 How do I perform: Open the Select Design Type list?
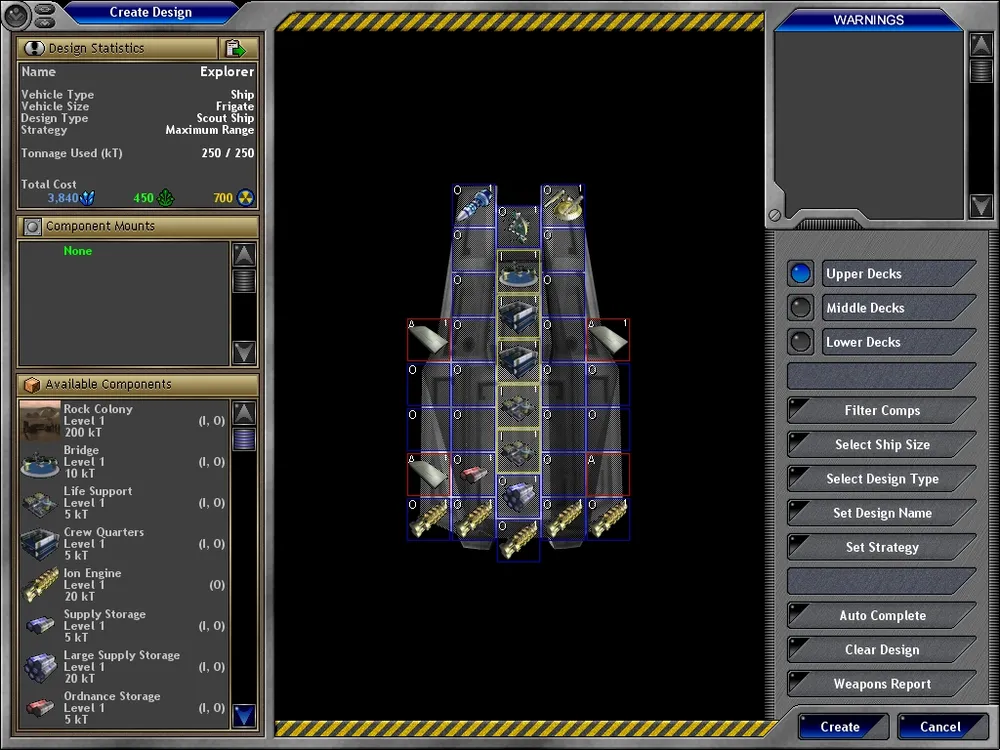pos(881,479)
